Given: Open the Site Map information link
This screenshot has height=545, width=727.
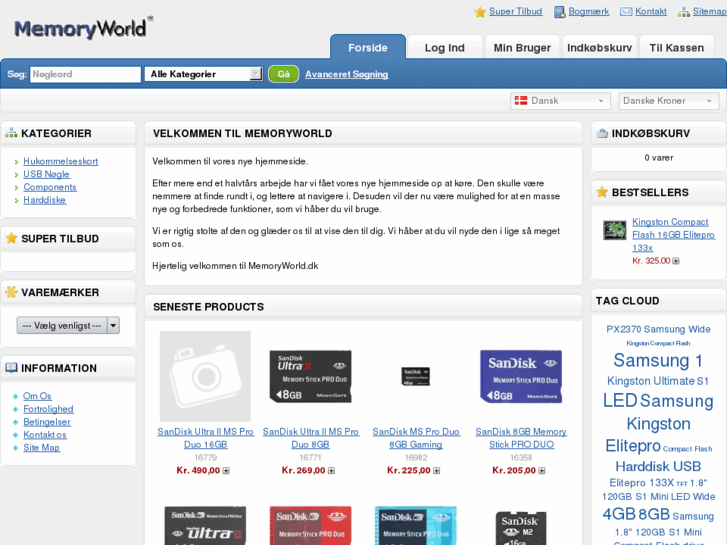Looking at the screenshot, I should (x=41, y=448).
